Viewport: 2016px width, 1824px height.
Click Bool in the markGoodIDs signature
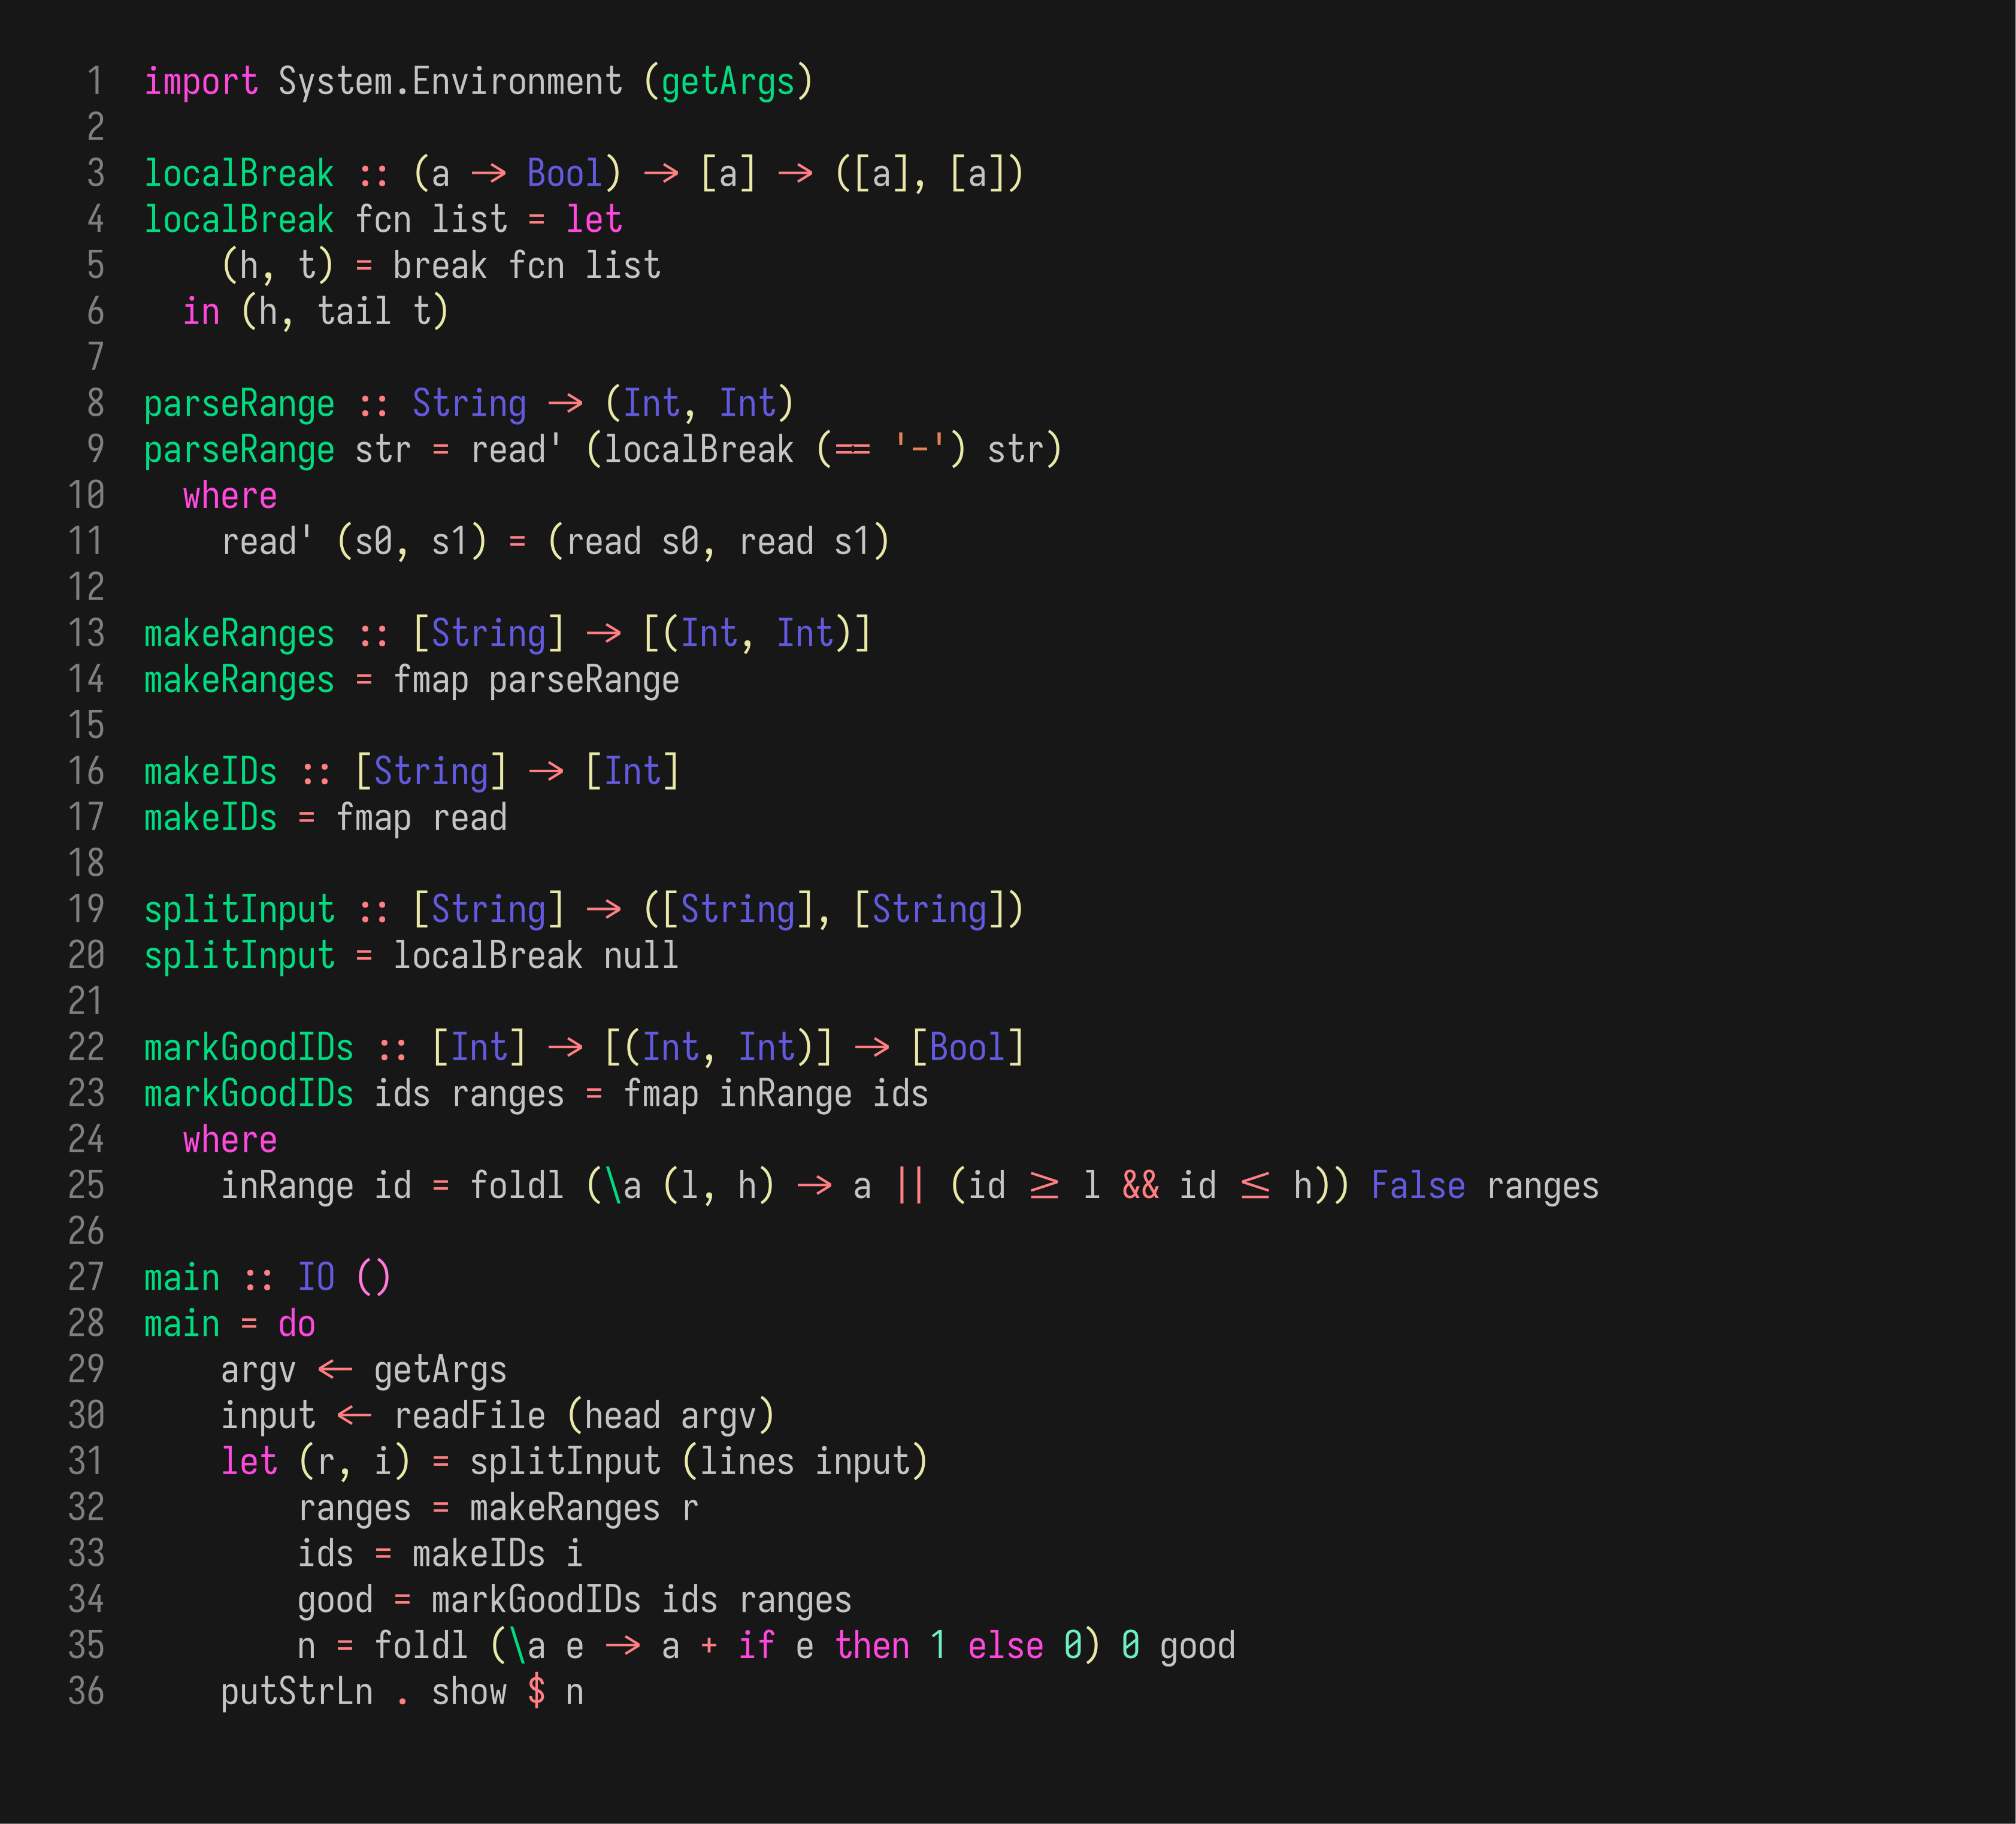point(967,1047)
